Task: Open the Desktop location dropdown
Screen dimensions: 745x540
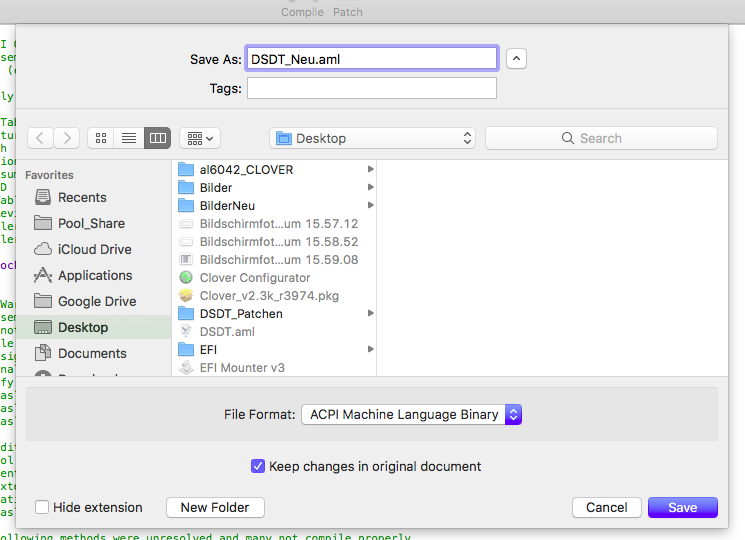Action: [x=373, y=138]
